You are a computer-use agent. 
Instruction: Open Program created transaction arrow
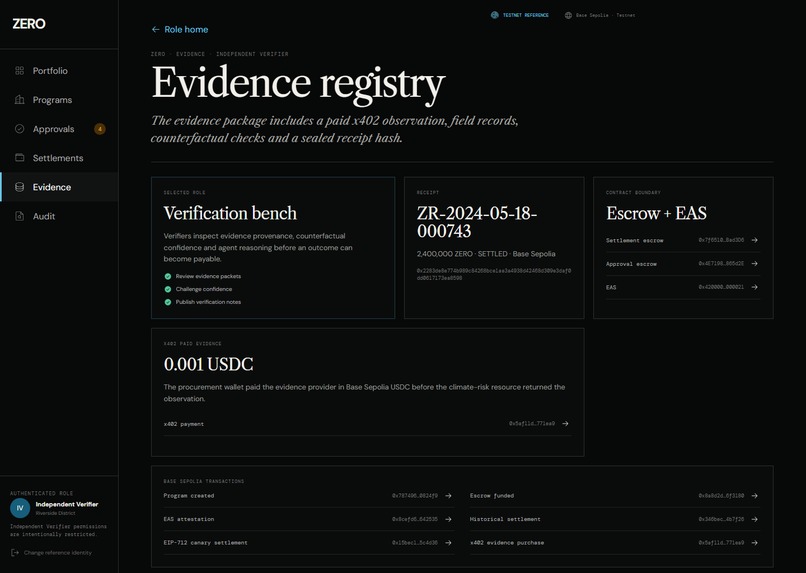coord(448,496)
